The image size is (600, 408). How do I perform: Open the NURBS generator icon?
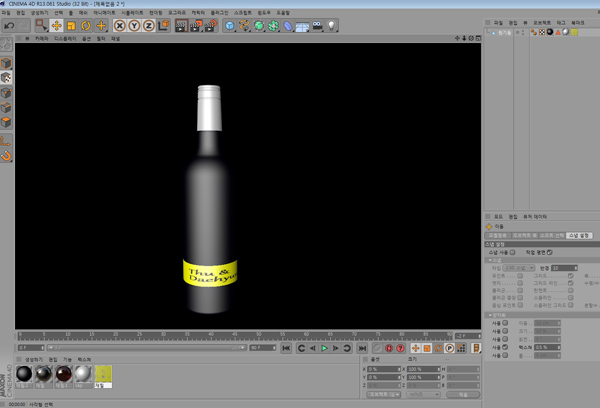tap(259, 26)
